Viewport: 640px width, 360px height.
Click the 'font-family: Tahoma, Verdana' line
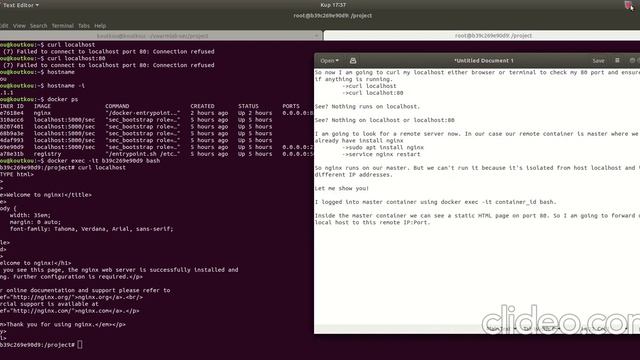click(91, 229)
